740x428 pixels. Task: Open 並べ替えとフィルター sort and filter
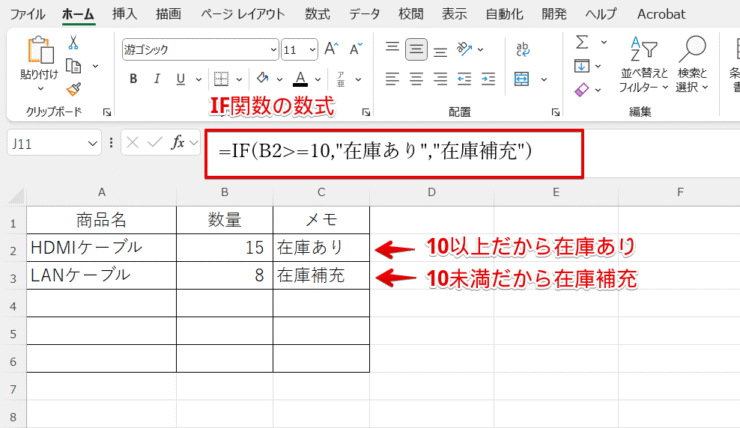pos(643,64)
